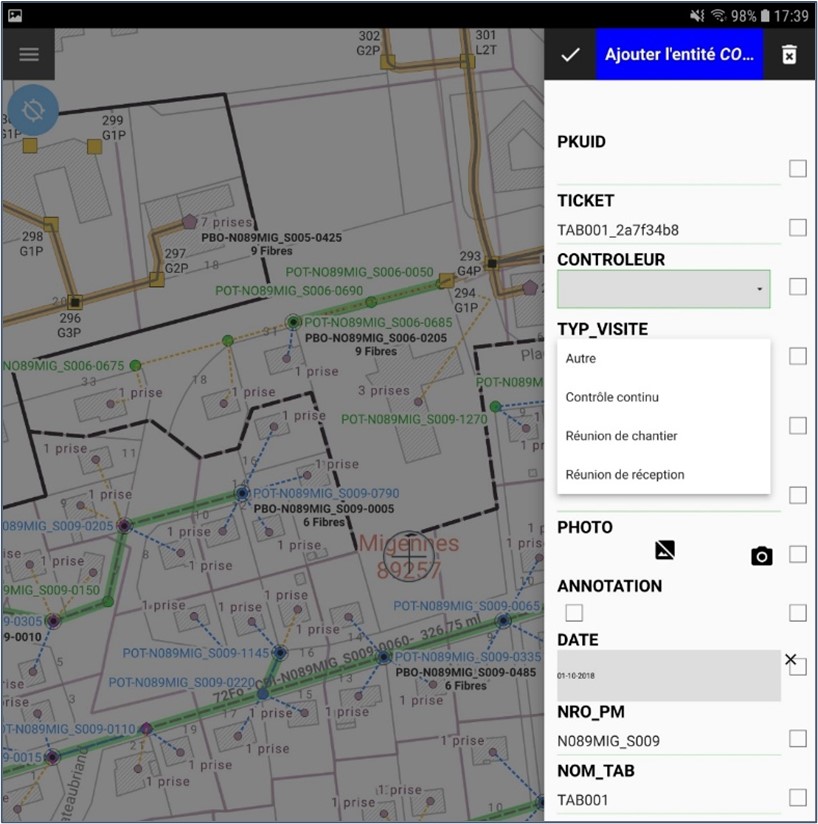Tap the Wi-Fi status bar icon
The width and height of the screenshot is (818, 824).
[x=718, y=16]
